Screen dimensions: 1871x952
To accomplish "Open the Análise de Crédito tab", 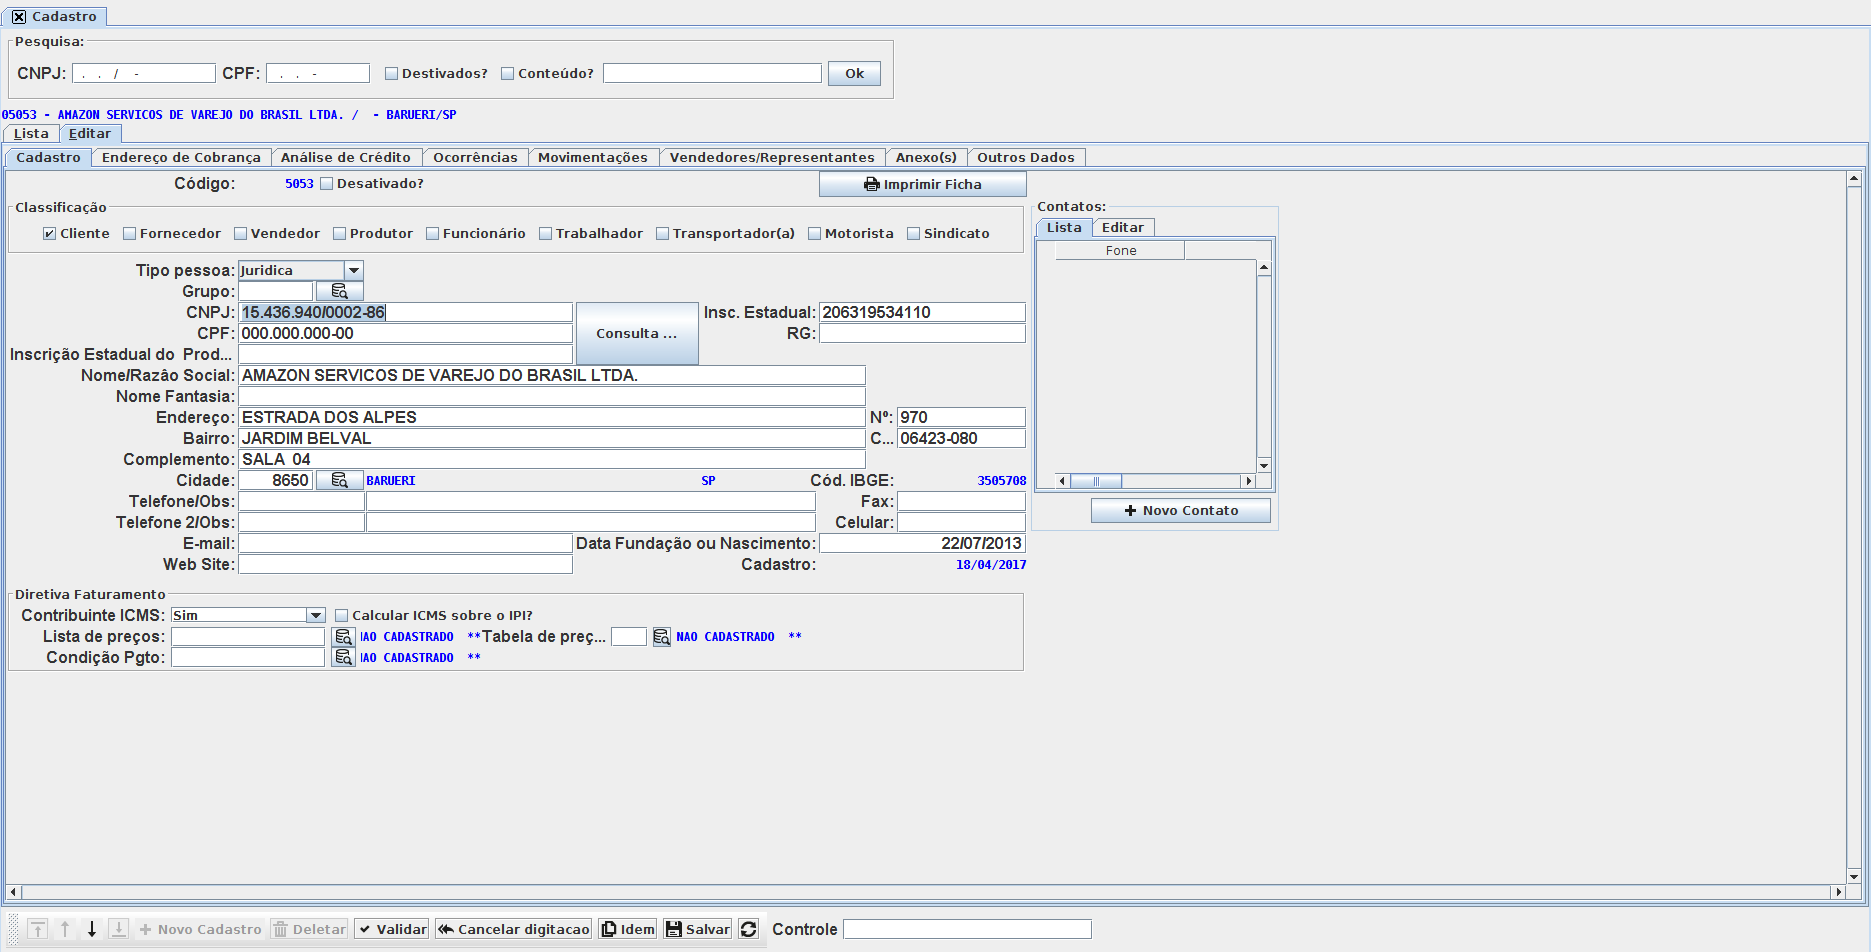I will (x=346, y=157).
